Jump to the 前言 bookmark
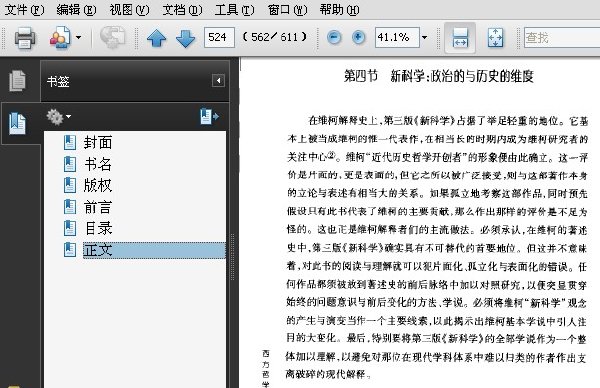This screenshot has width=600, height=388. point(98,207)
